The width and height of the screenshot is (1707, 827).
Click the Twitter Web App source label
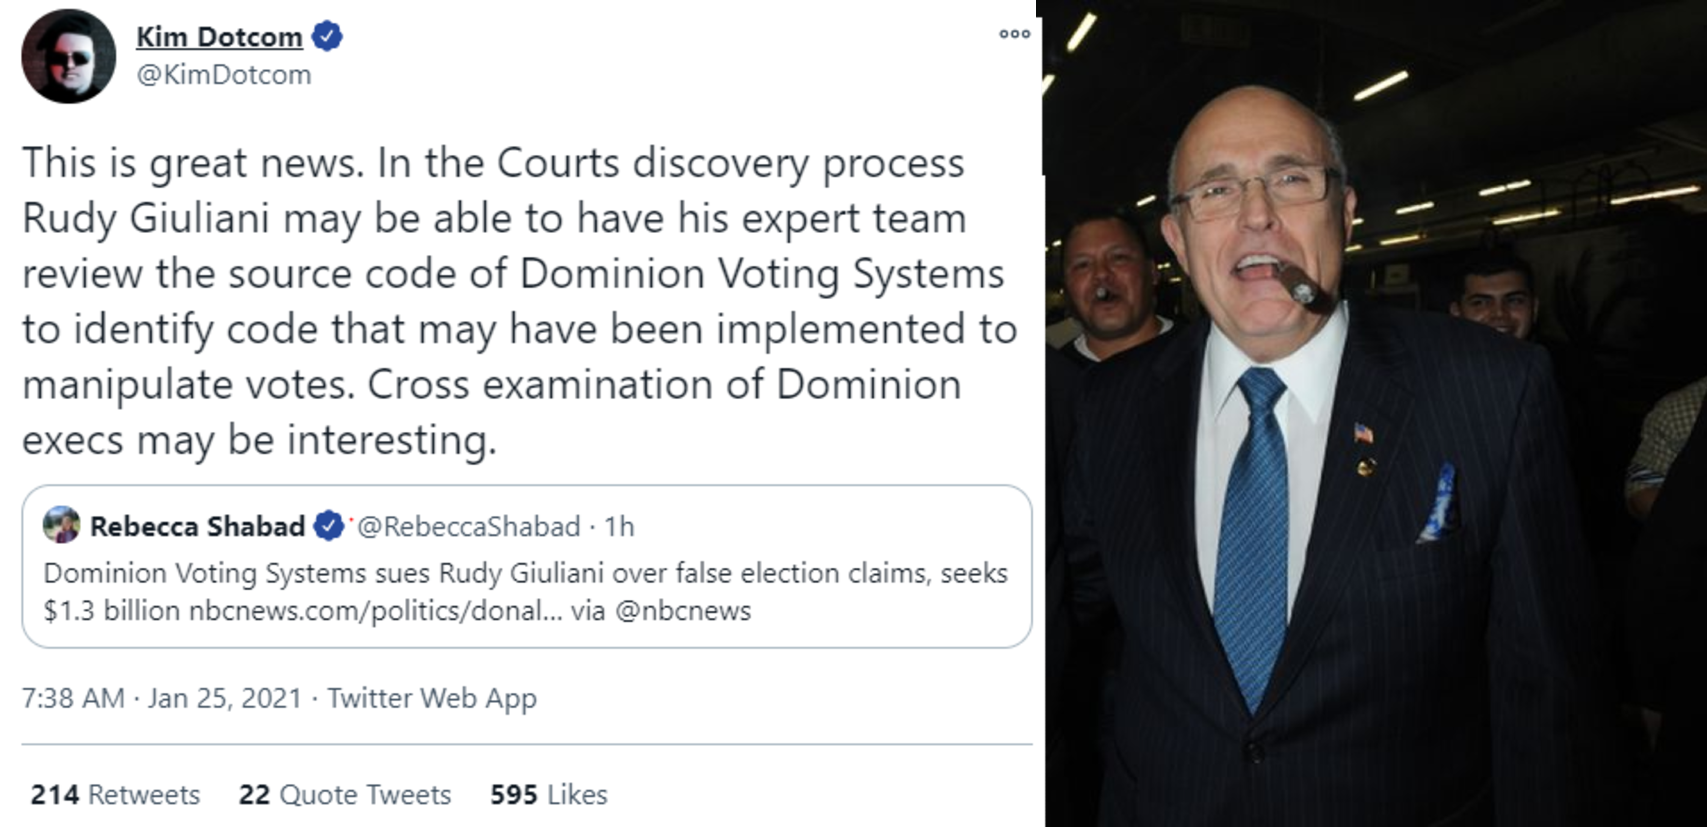432,698
